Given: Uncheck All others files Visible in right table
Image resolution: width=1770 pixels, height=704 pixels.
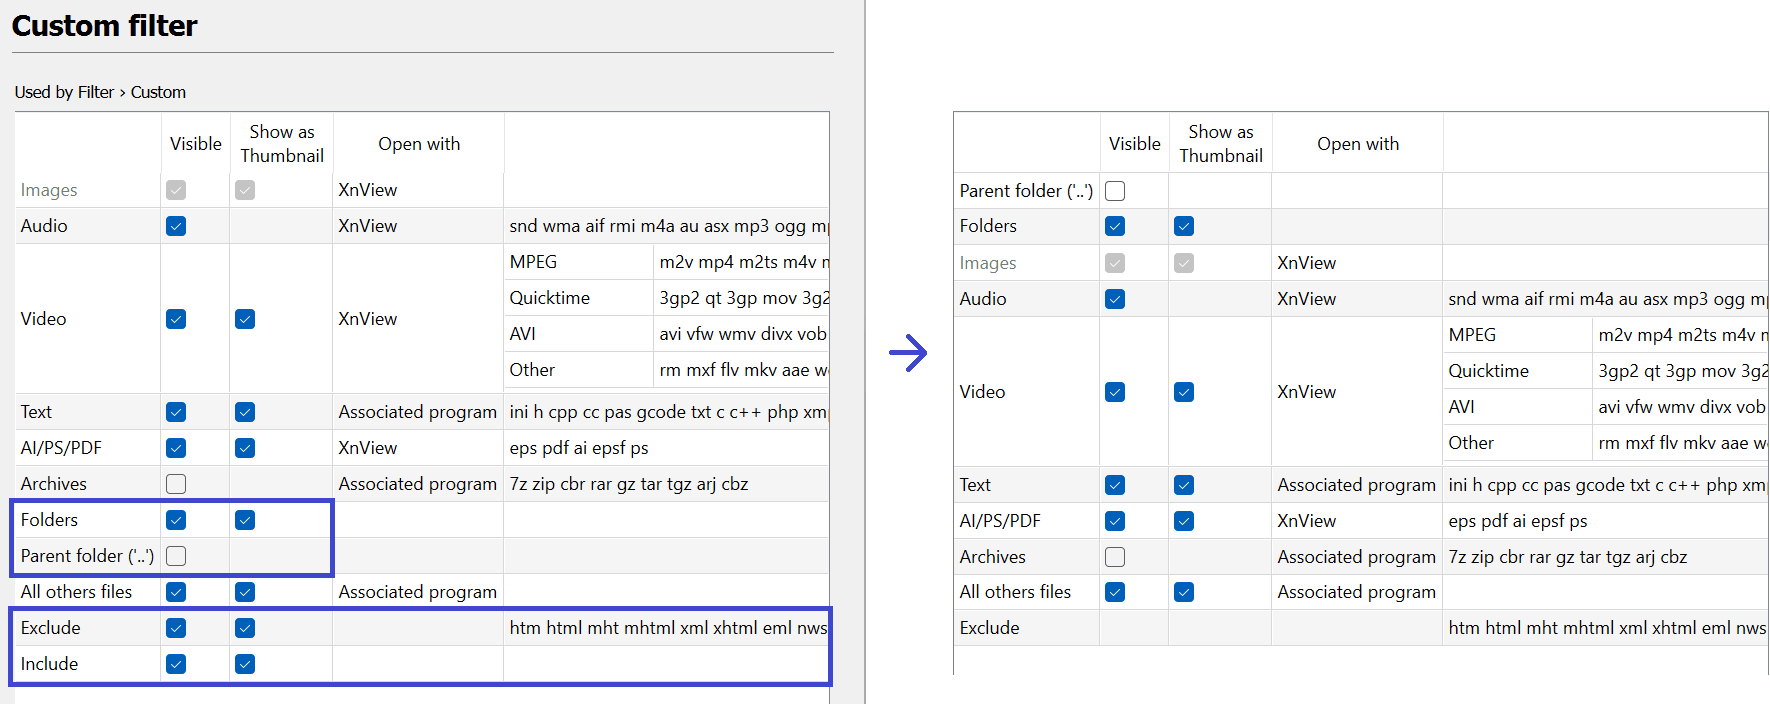Looking at the screenshot, I should [1115, 592].
